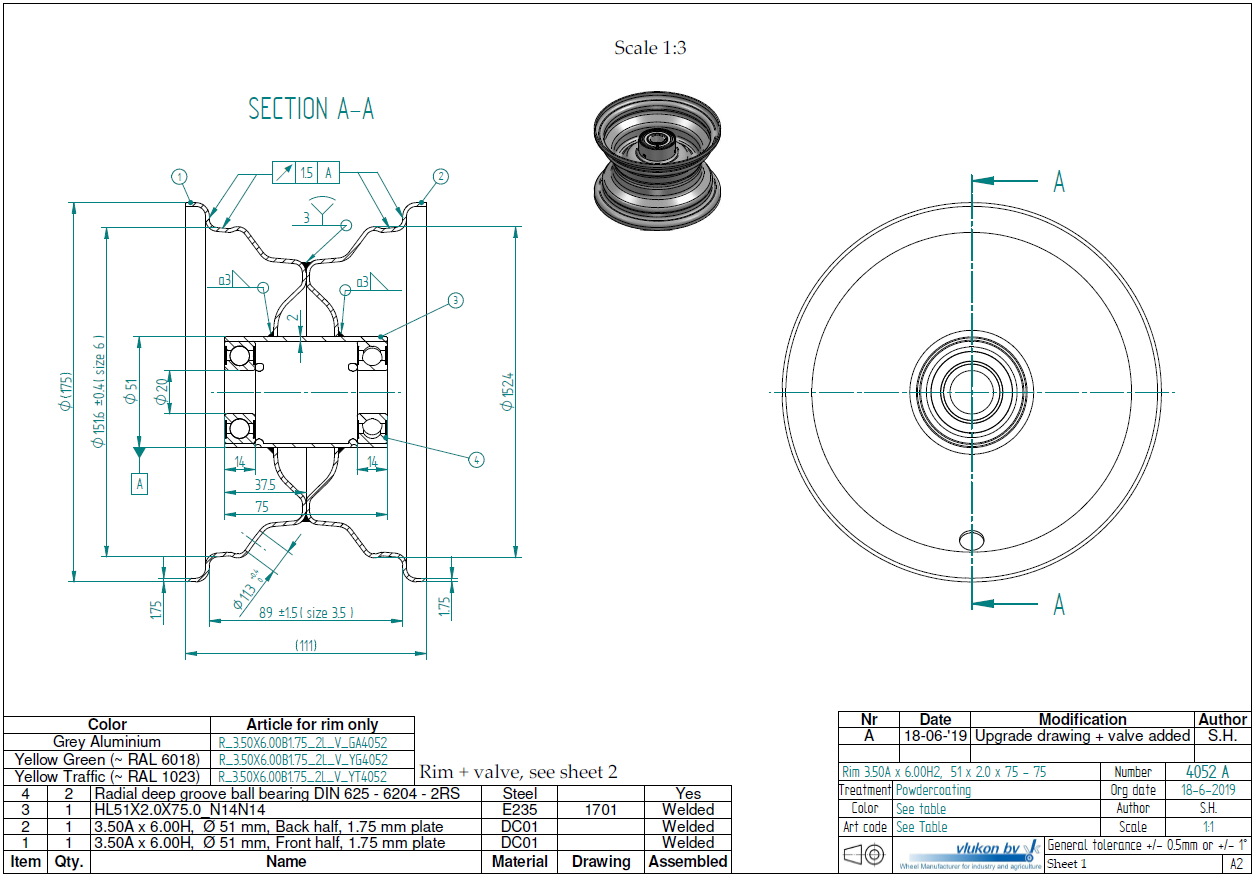Click the Powdercoating treatment value

pos(932,790)
